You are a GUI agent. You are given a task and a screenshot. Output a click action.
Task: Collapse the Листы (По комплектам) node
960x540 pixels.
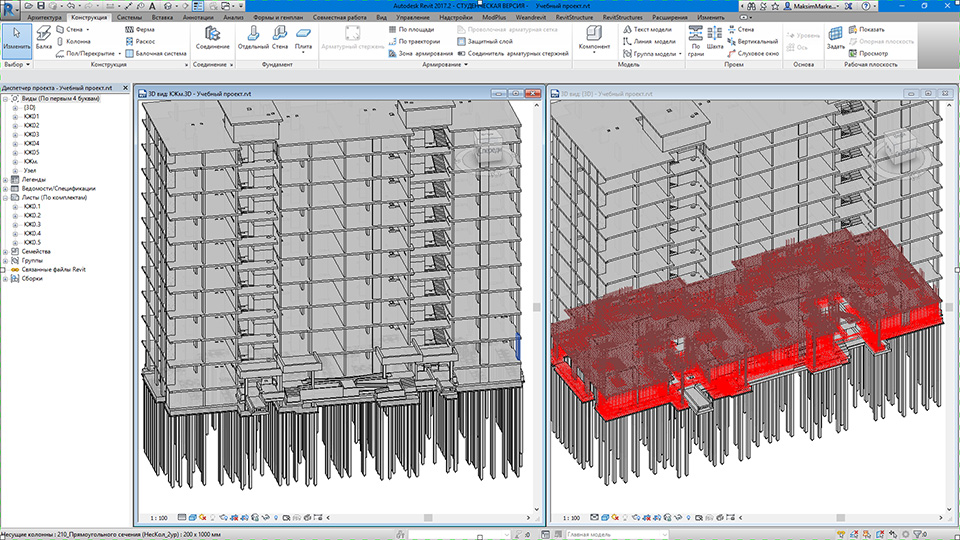[6, 198]
